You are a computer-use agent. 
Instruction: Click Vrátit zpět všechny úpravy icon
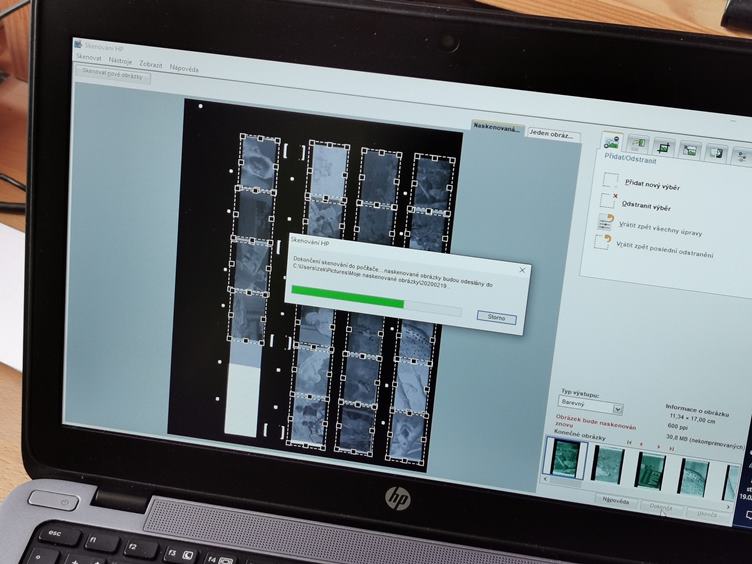pos(606,221)
